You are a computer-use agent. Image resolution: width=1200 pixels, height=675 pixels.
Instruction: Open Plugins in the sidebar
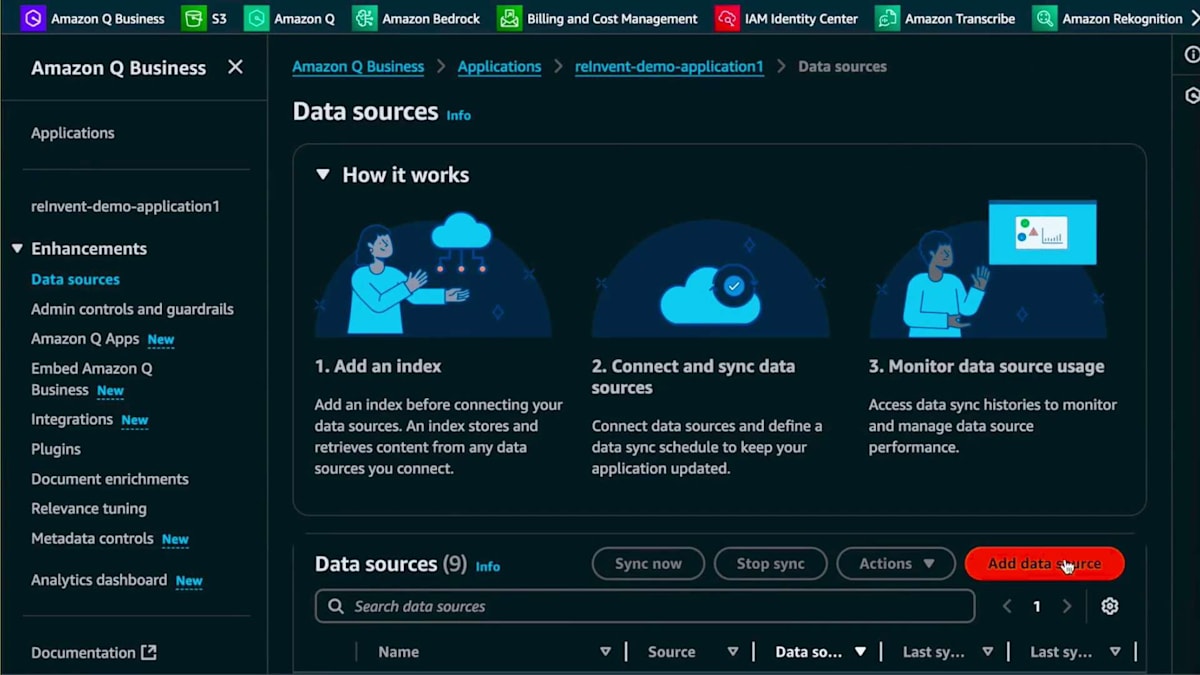click(56, 449)
